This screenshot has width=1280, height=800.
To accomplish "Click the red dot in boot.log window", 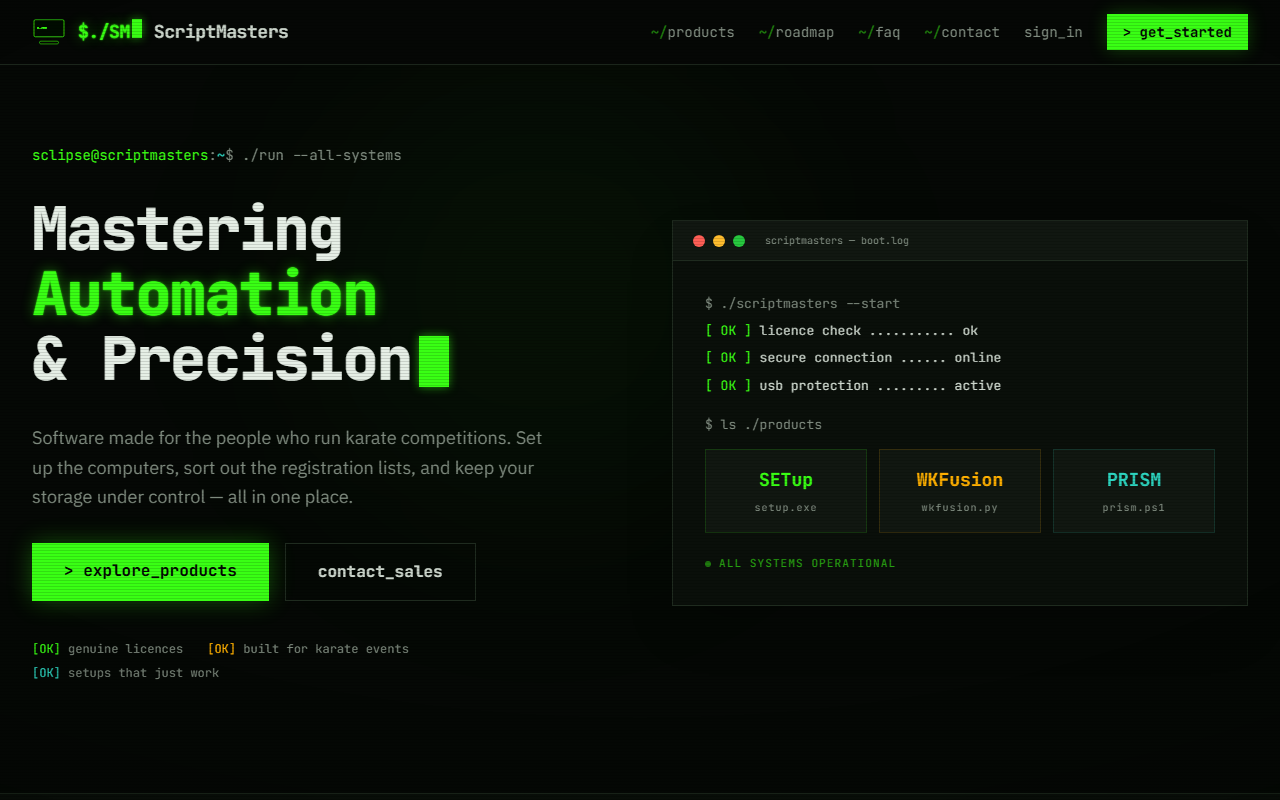I will [x=699, y=241].
